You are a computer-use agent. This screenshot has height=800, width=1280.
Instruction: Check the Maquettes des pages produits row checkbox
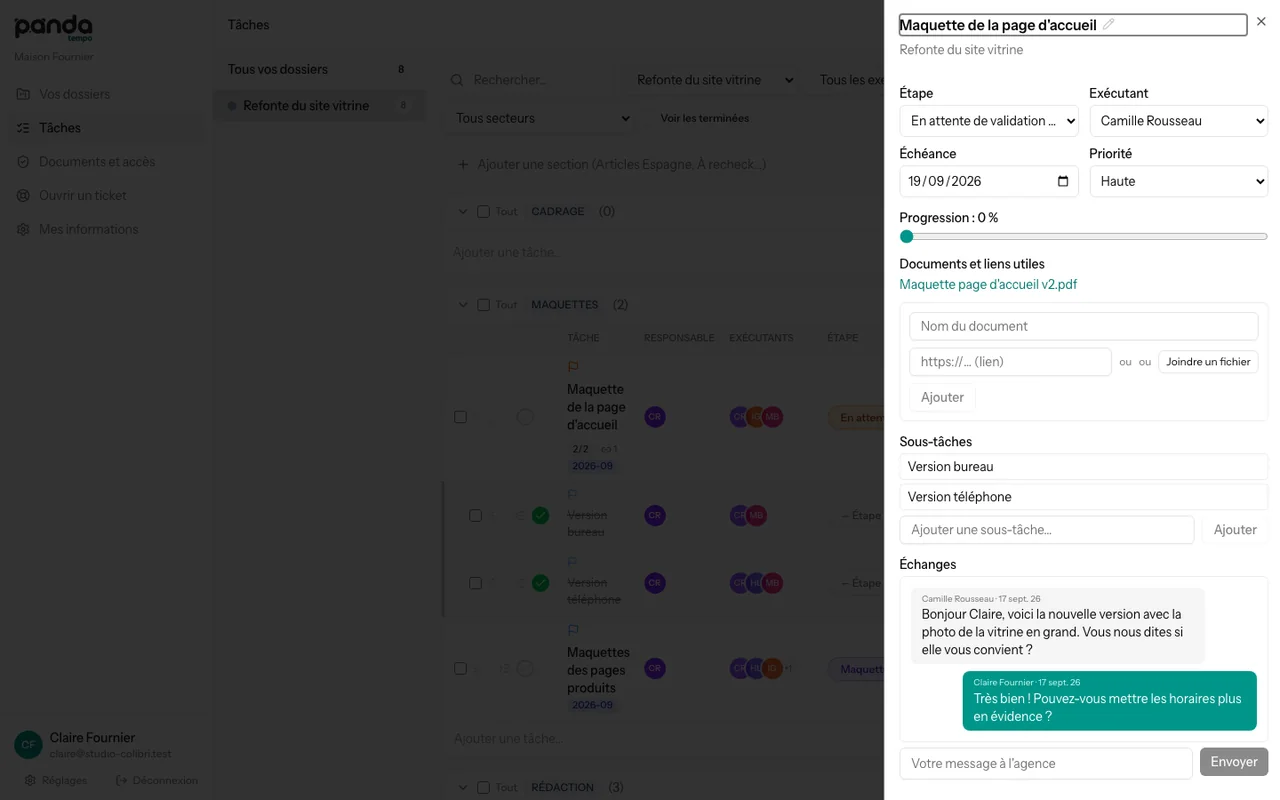click(460, 668)
